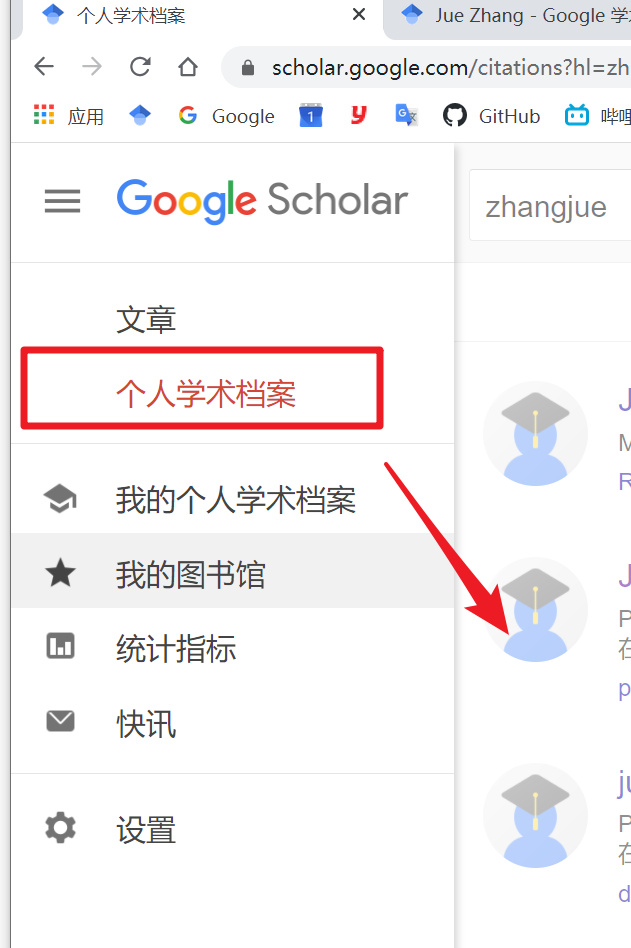Reload the current page
This screenshot has width=631, height=948.
point(140,67)
